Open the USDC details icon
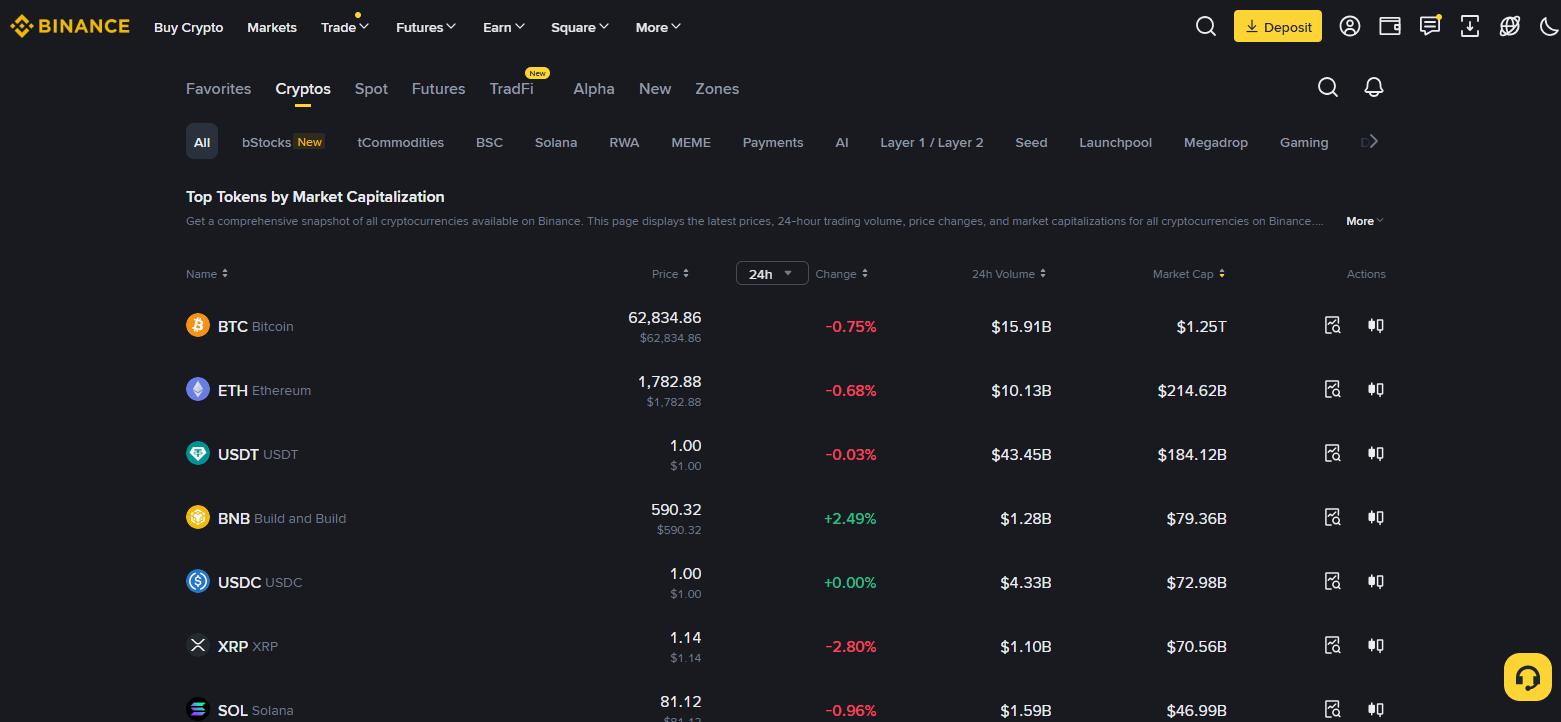This screenshot has width=1561, height=722. [x=1332, y=581]
